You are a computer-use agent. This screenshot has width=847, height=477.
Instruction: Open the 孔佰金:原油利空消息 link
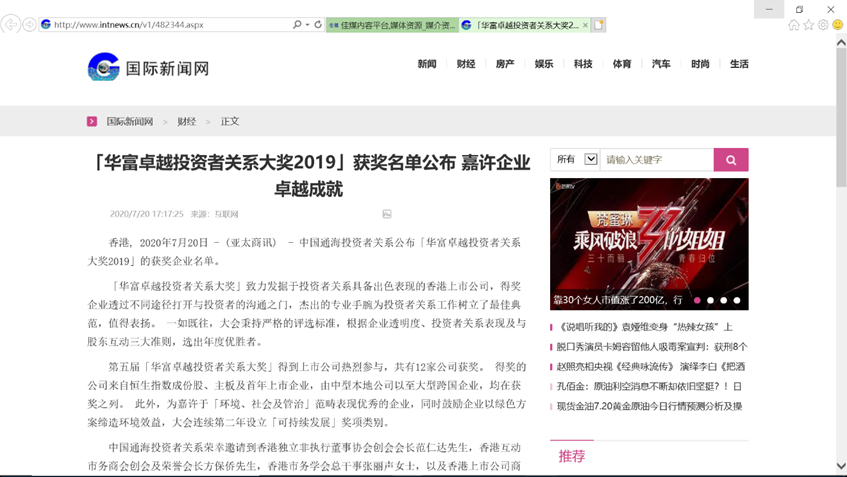pos(649,386)
